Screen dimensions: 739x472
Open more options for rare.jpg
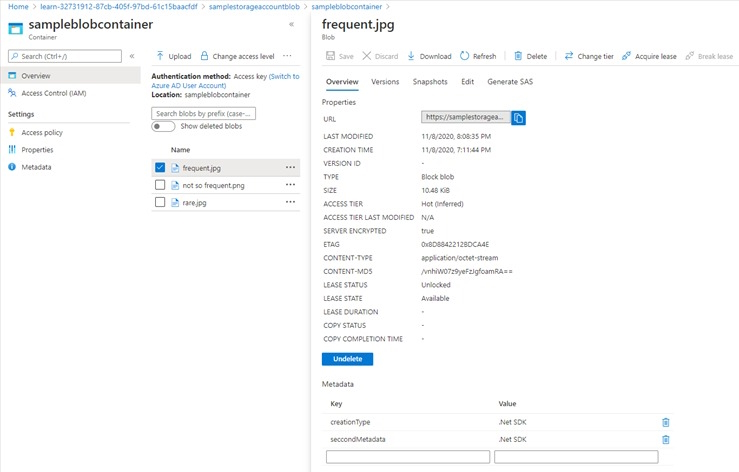(x=290, y=202)
